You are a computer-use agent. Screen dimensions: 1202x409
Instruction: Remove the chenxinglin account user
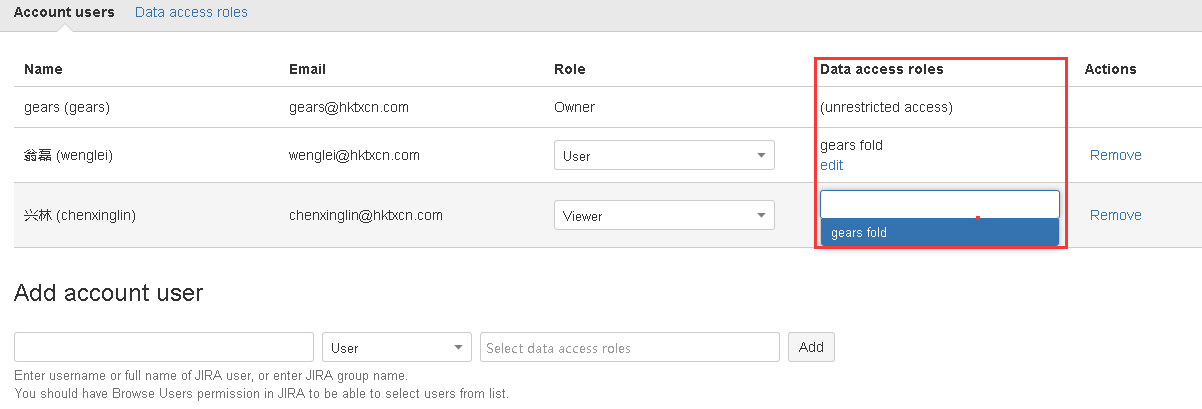click(1115, 215)
